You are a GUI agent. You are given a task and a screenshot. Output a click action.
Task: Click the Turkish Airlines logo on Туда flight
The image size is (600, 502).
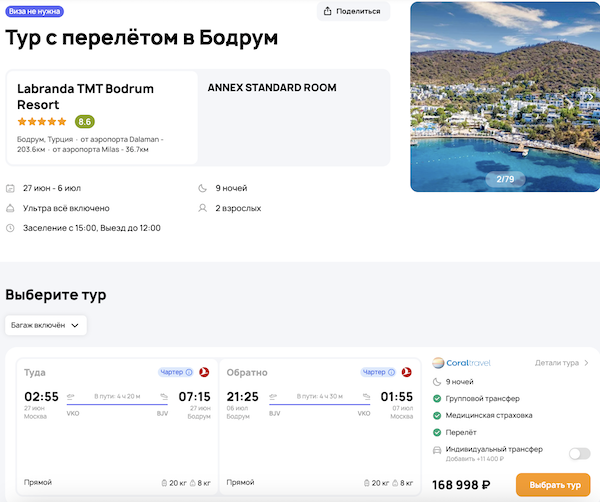point(203,372)
